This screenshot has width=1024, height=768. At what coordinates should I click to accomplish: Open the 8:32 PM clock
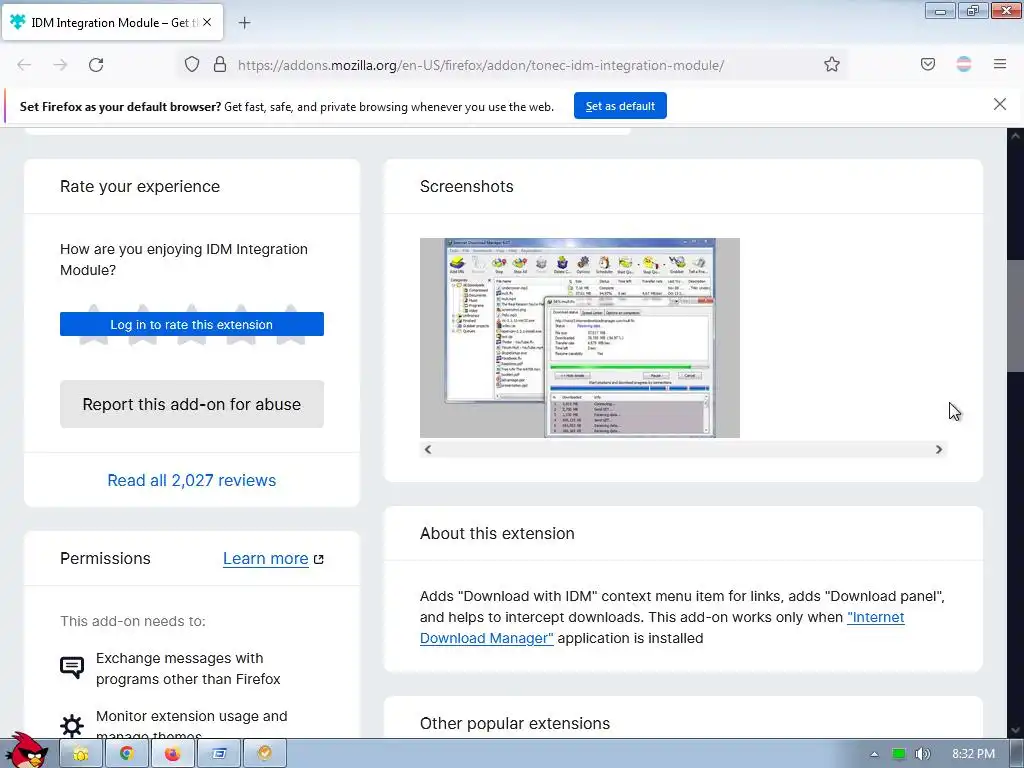click(x=973, y=754)
